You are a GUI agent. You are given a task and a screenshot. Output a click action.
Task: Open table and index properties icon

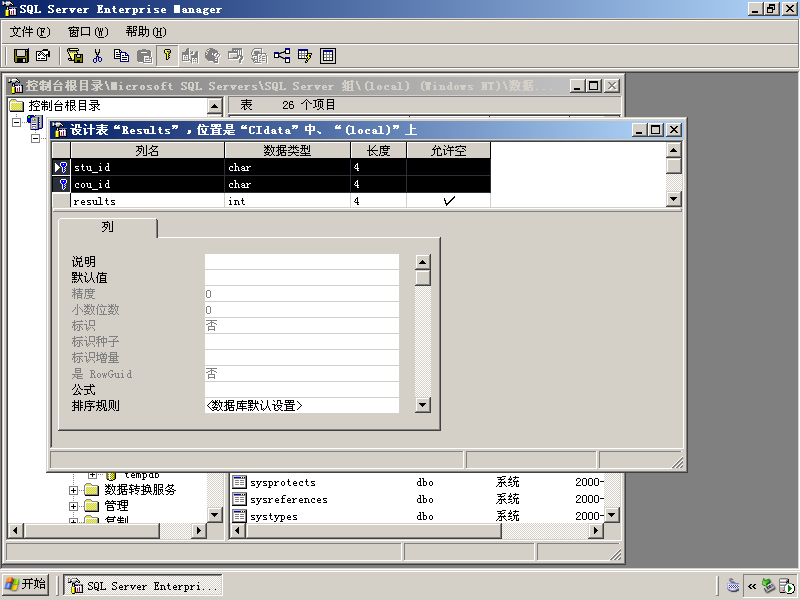43,56
